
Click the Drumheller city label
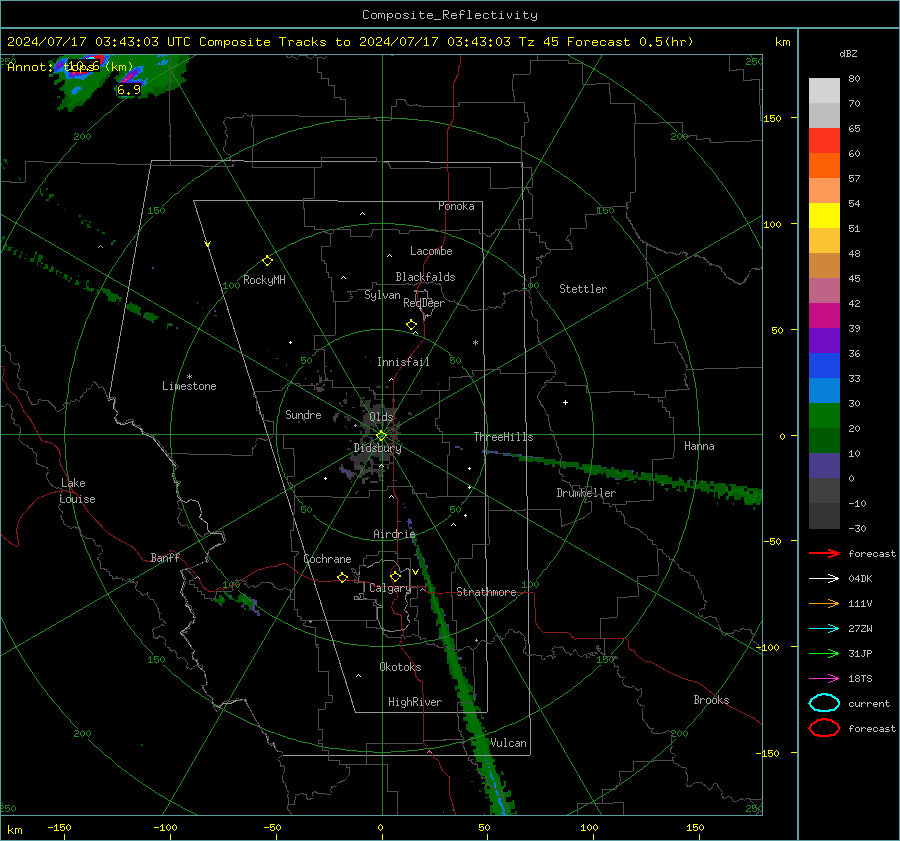[x=586, y=493]
